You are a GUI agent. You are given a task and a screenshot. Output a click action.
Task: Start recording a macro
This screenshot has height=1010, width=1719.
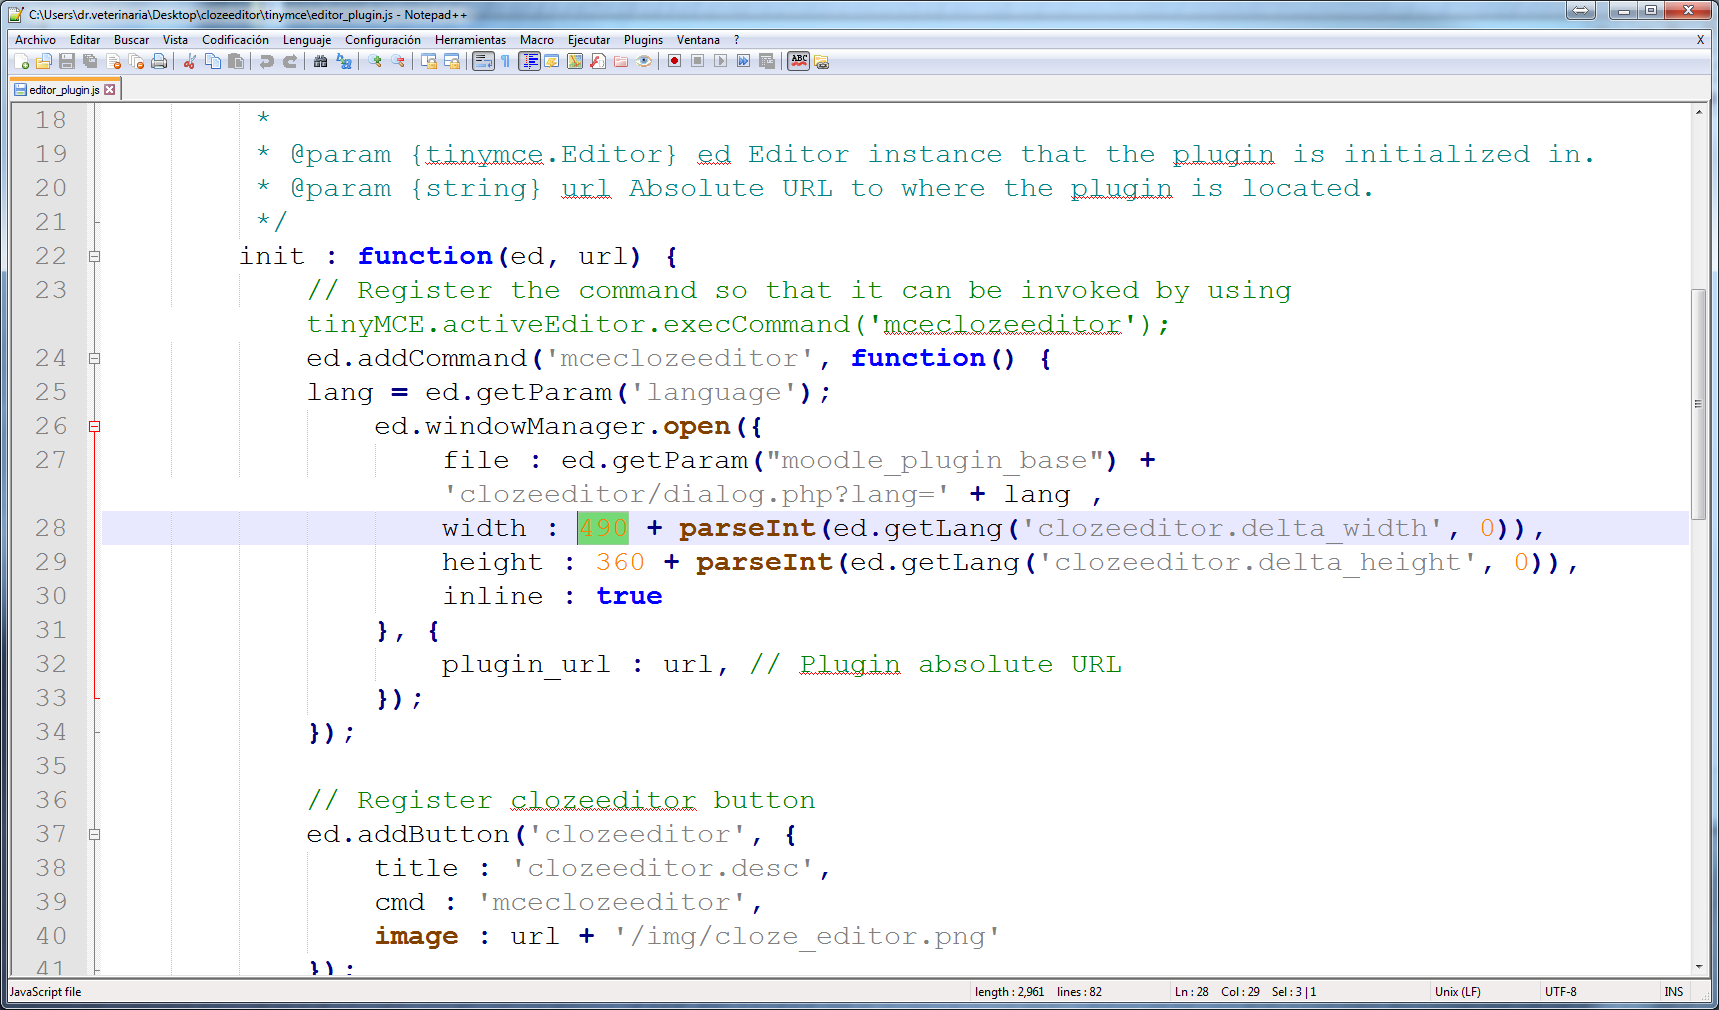[674, 61]
